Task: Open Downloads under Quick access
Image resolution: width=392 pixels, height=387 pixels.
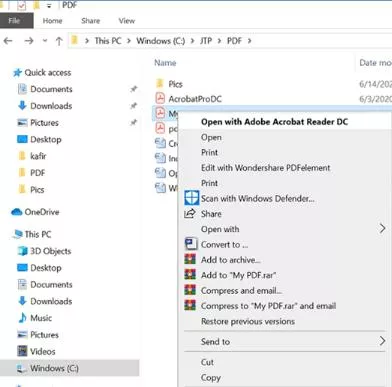Action: (x=51, y=106)
